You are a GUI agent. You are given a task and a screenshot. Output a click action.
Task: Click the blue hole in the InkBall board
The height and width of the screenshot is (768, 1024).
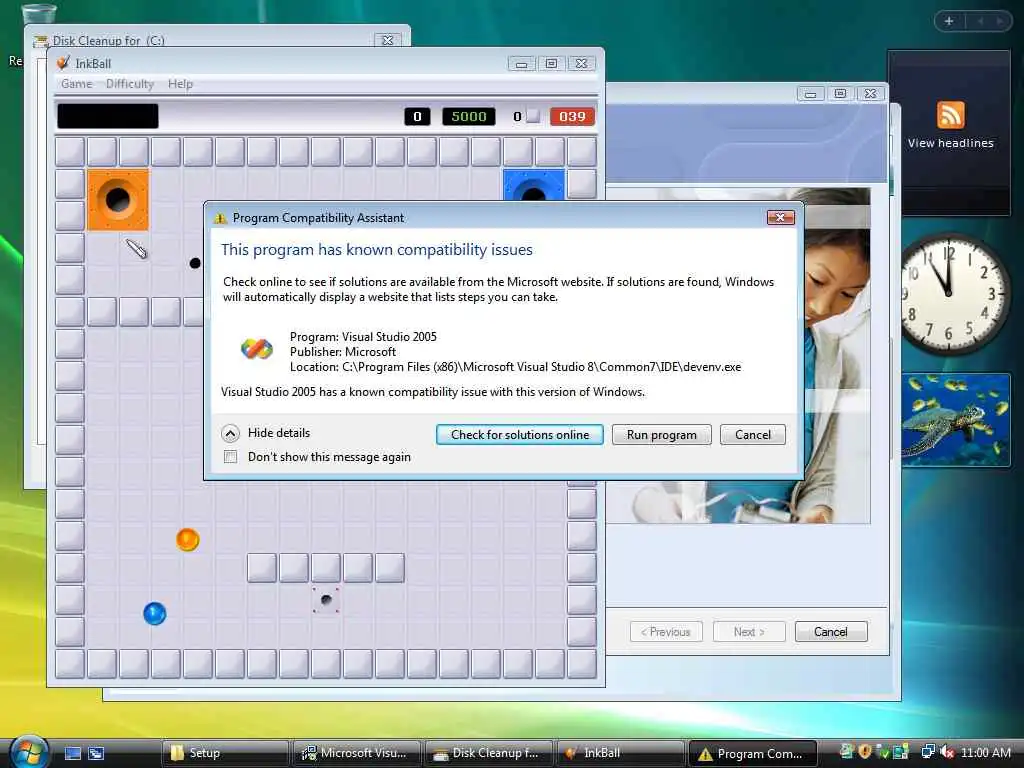coord(534,186)
